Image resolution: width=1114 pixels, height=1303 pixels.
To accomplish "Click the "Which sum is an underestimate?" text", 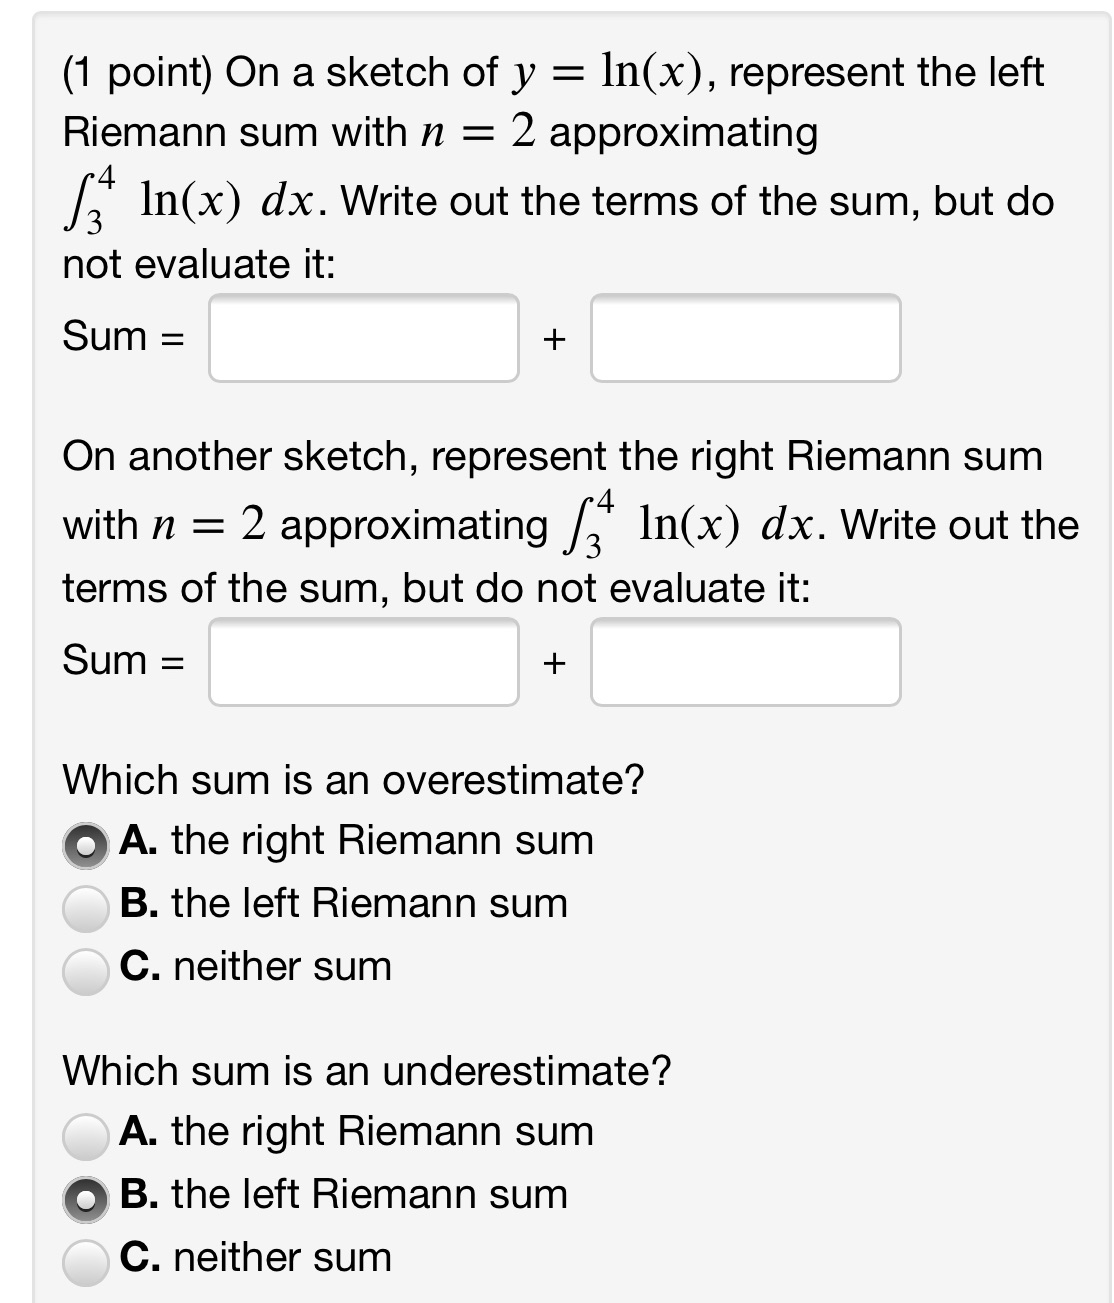I will tap(366, 1070).
